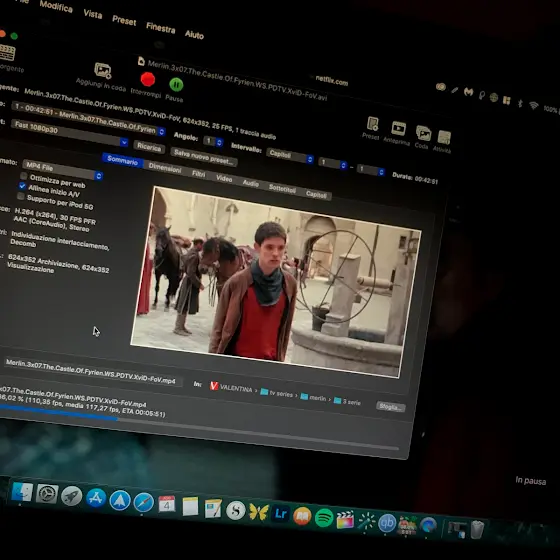Viewport: 560px width, 560px height.
Task: Click the 'Durata: 00:42:51' text
Action: click(x=415, y=178)
